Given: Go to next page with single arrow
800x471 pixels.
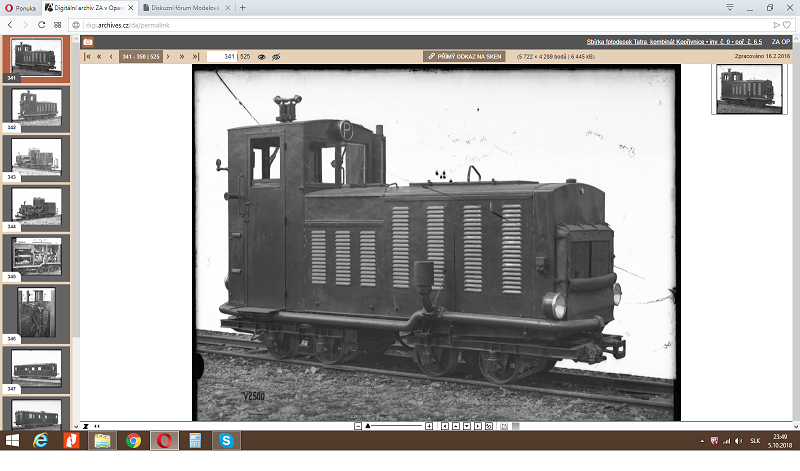Looking at the screenshot, I should 168,57.
